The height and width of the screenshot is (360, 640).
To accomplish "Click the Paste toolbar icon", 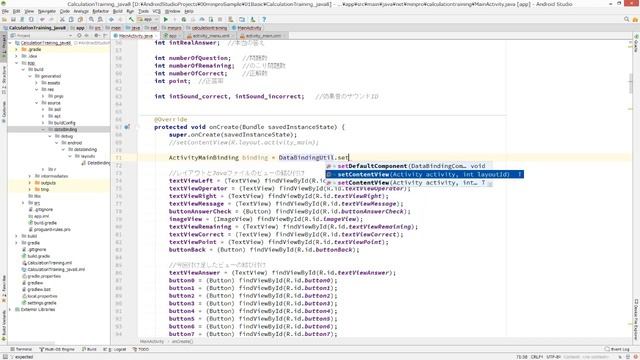I will tap(80, 19).
